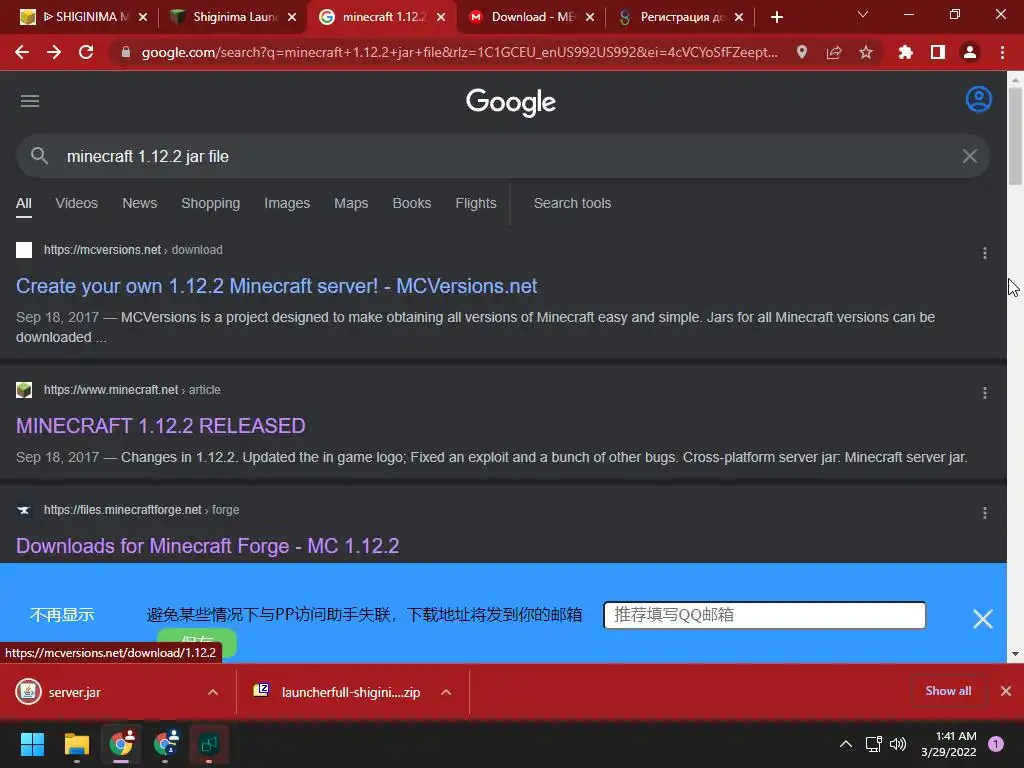Open the server.jar downloaded file
Image resolution: width=1024 pixels, height=768 pixels.
pyautogui.click(x=74, y=692)
